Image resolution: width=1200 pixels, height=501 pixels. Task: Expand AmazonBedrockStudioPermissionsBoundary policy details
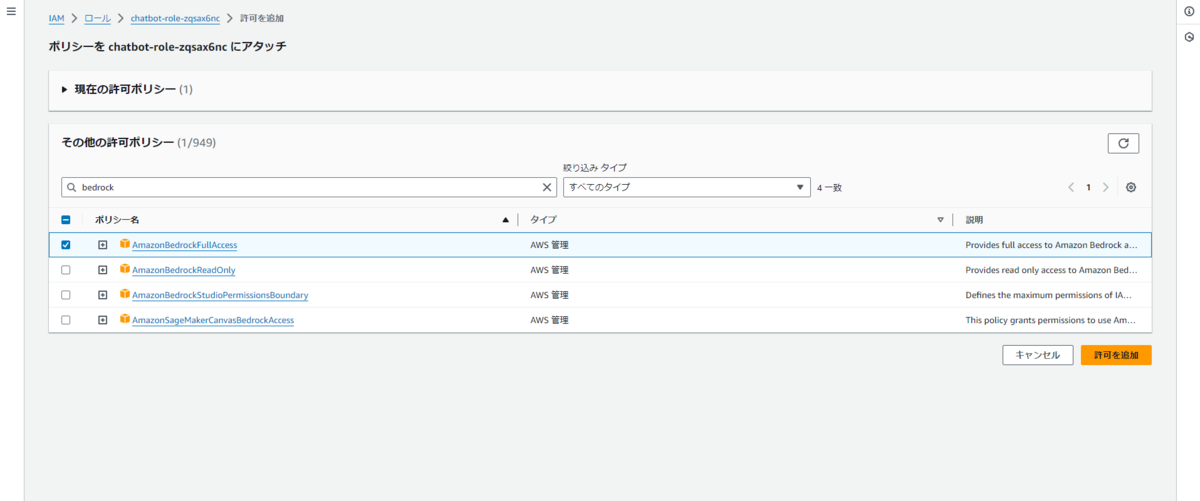pos(102,295)
